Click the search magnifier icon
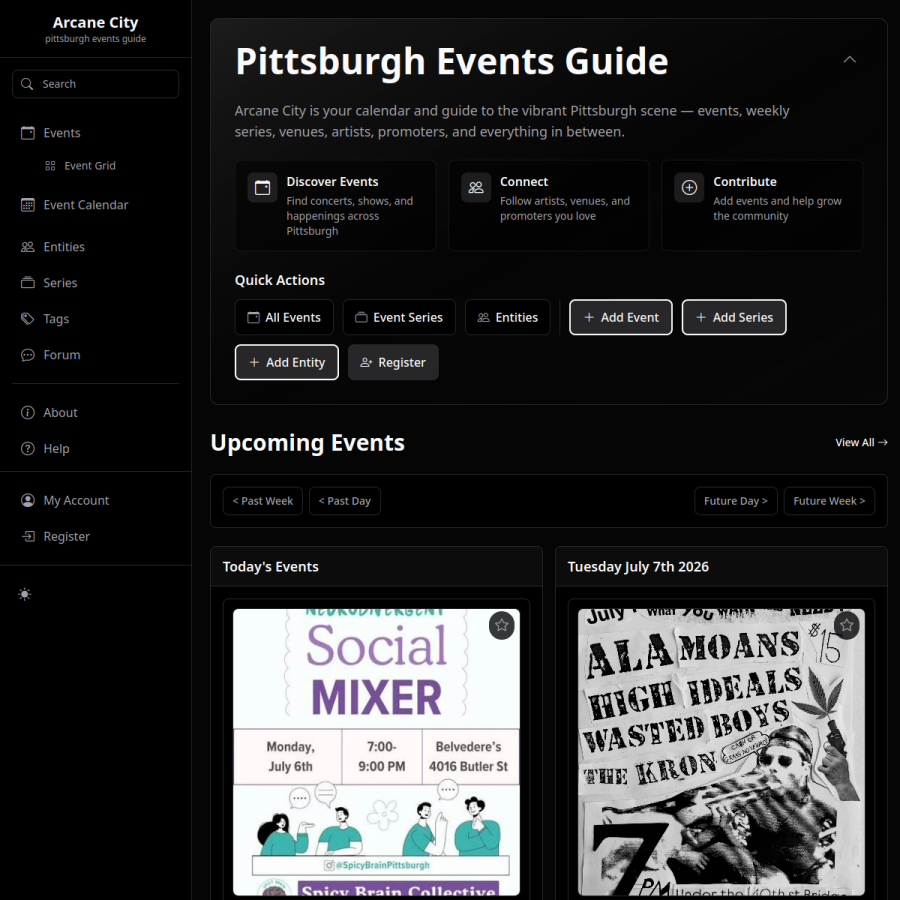 pyautogui.click(x=26, y=84)
